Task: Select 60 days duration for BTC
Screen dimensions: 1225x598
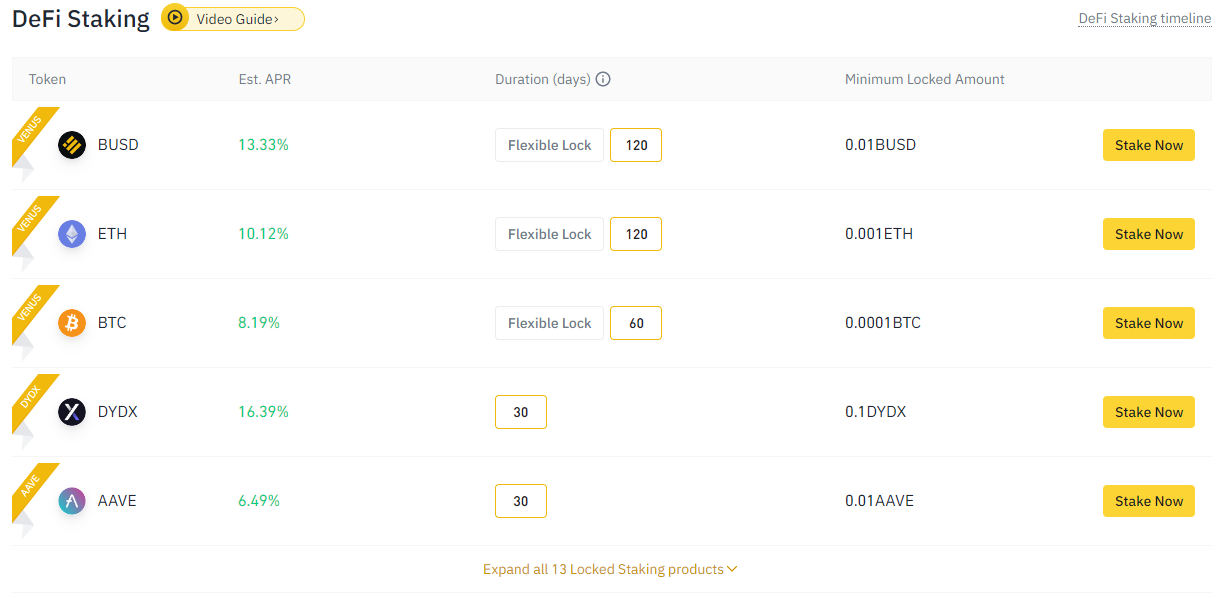Action: [x=636, y=323]
